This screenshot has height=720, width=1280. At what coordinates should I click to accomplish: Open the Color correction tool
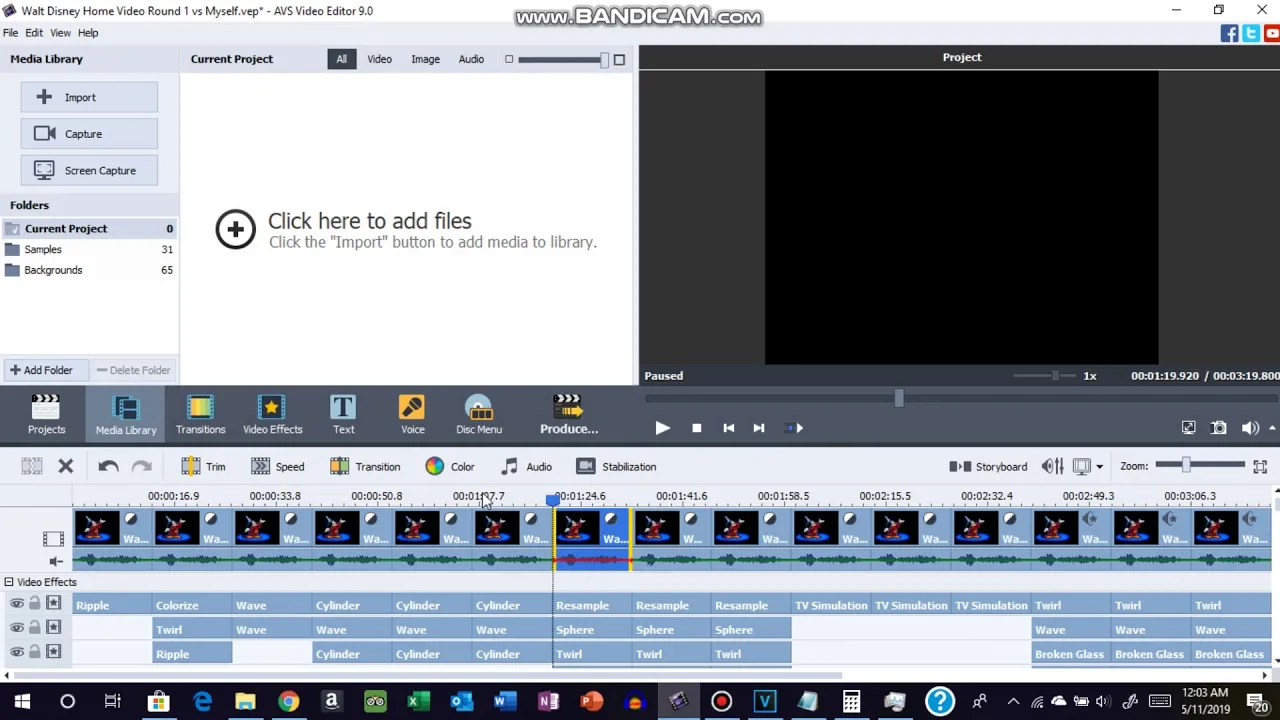[x=450, y=467]
